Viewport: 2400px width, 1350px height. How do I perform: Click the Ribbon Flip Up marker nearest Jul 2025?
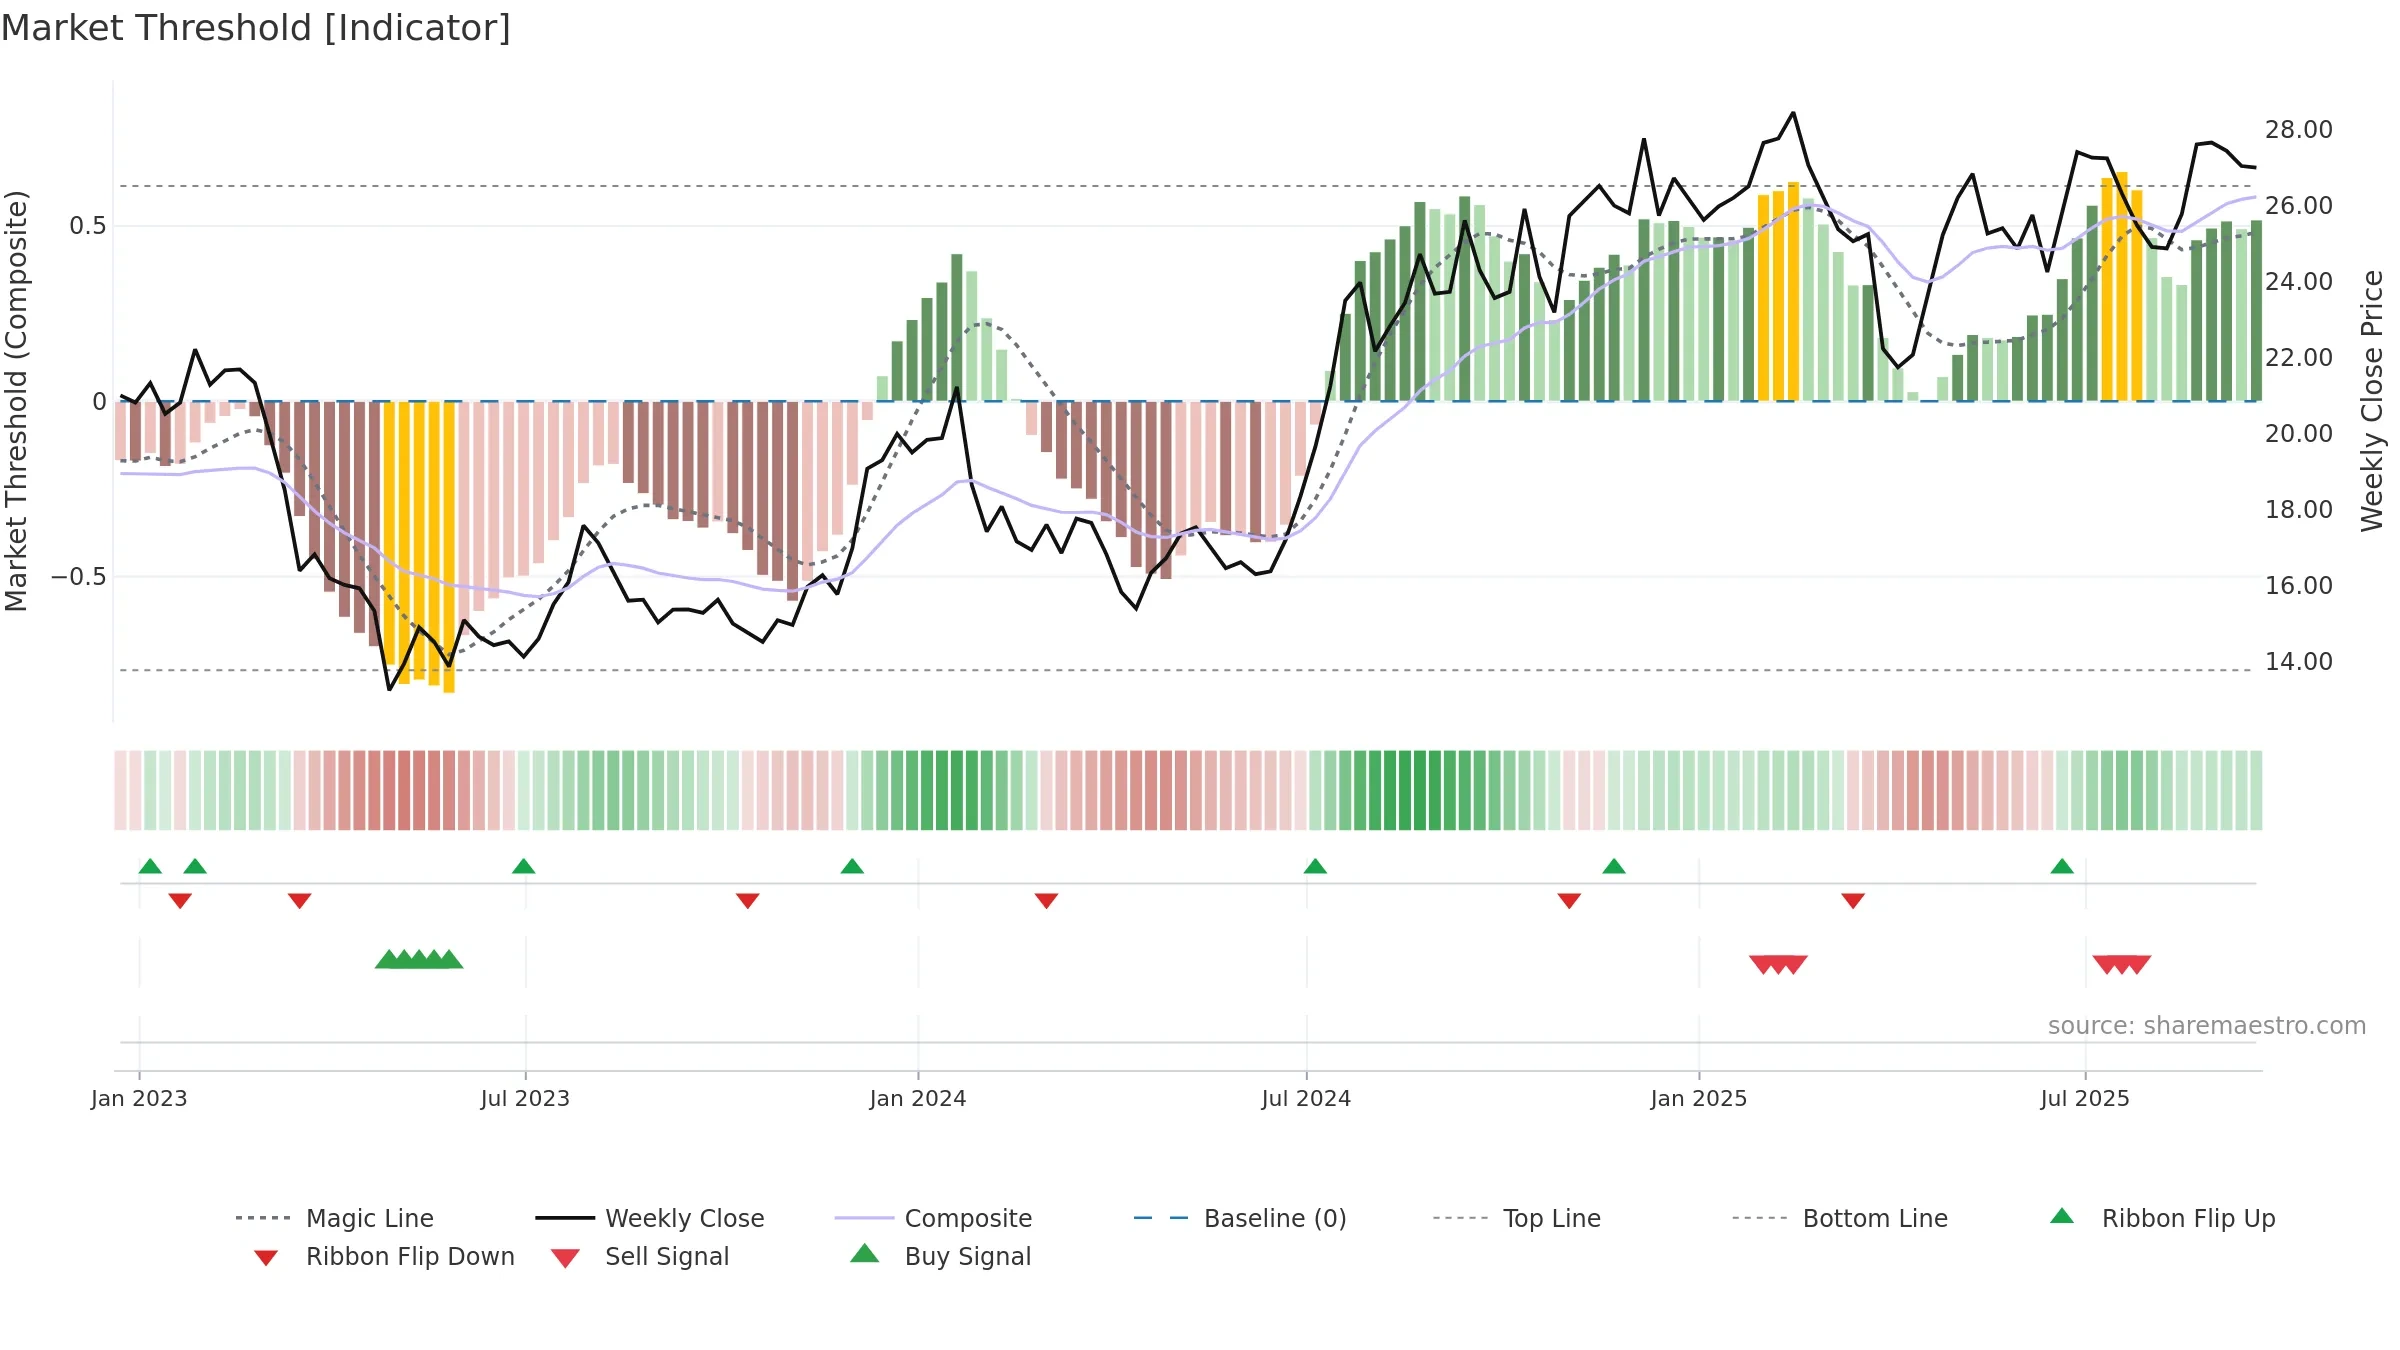2062,866
